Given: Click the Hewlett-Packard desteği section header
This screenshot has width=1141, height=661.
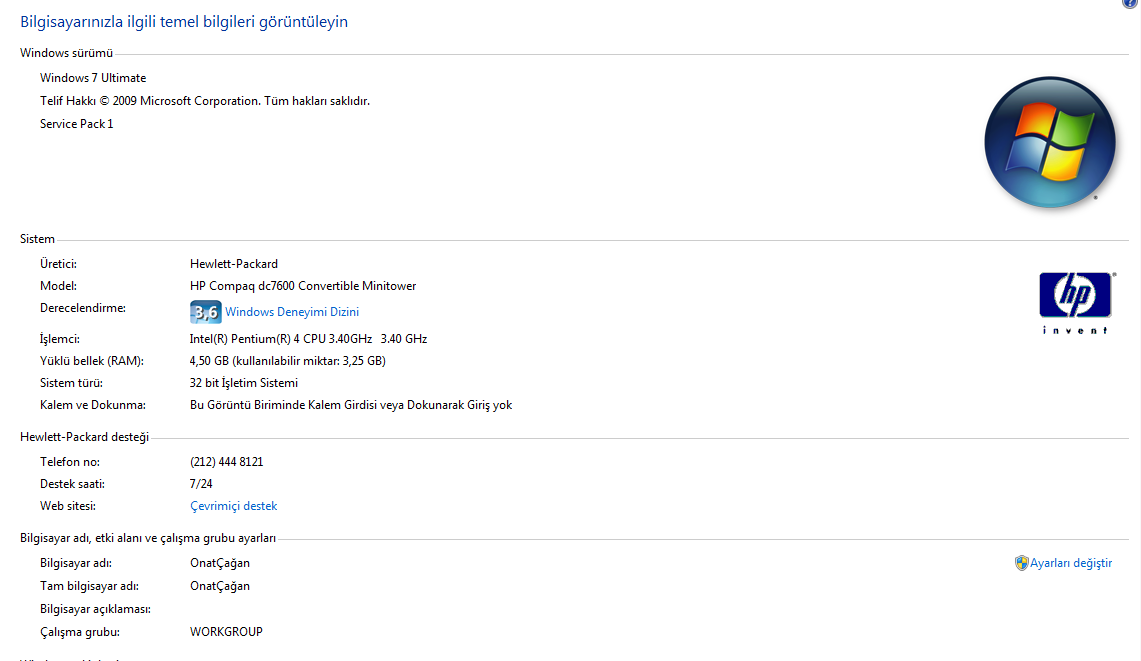Looking at the screenshot, I should tap(84, 437).
